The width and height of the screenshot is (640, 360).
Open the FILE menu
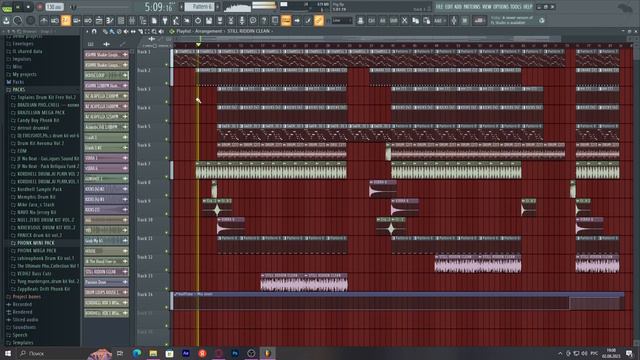tap(439, 7)
